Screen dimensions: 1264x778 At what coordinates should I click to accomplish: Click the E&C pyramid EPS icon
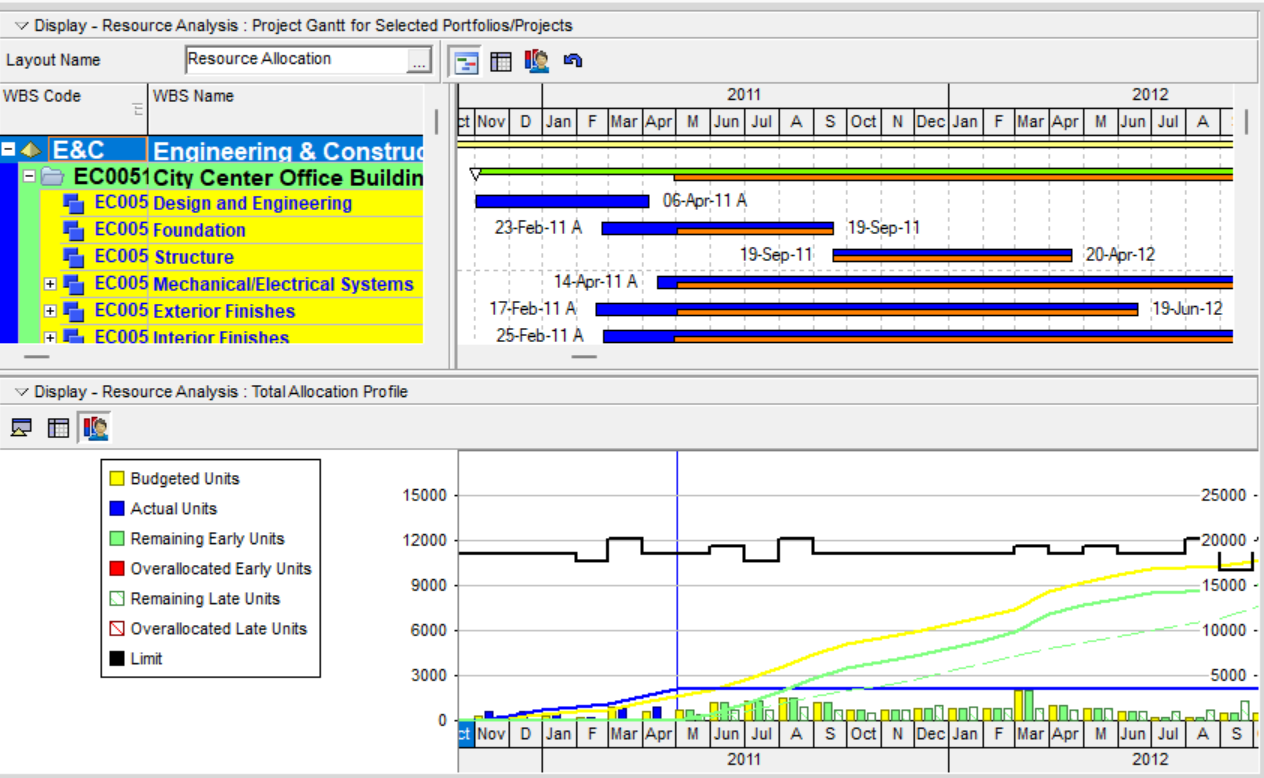[31, 151]
